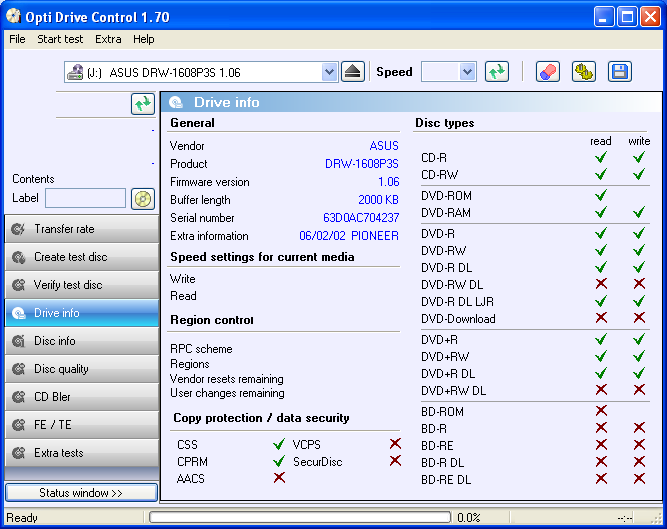Click the floppy disk save icon
The image size is (667, 529).
pos(620,72)
